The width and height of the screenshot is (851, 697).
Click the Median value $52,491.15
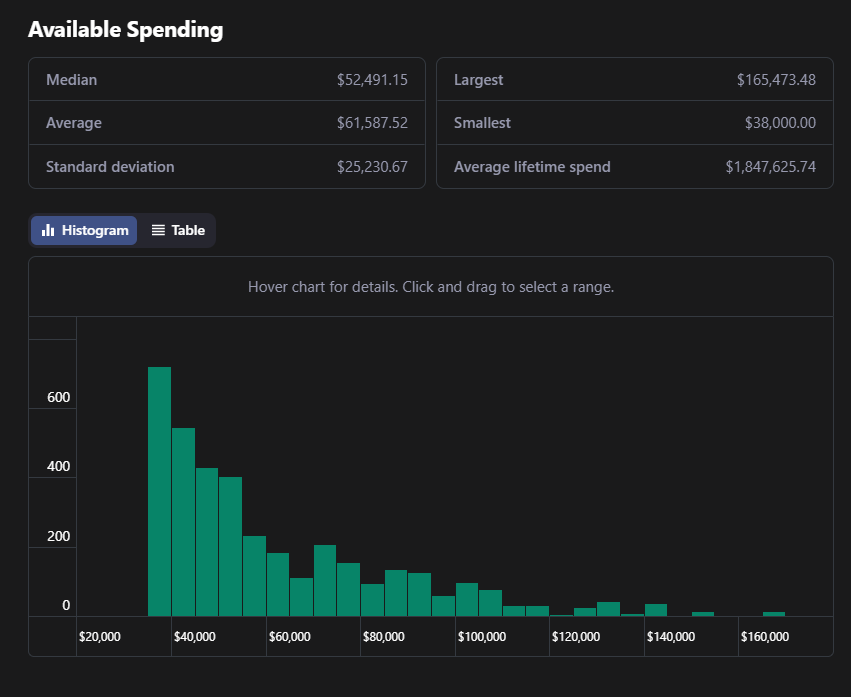(x=372, y=80)
